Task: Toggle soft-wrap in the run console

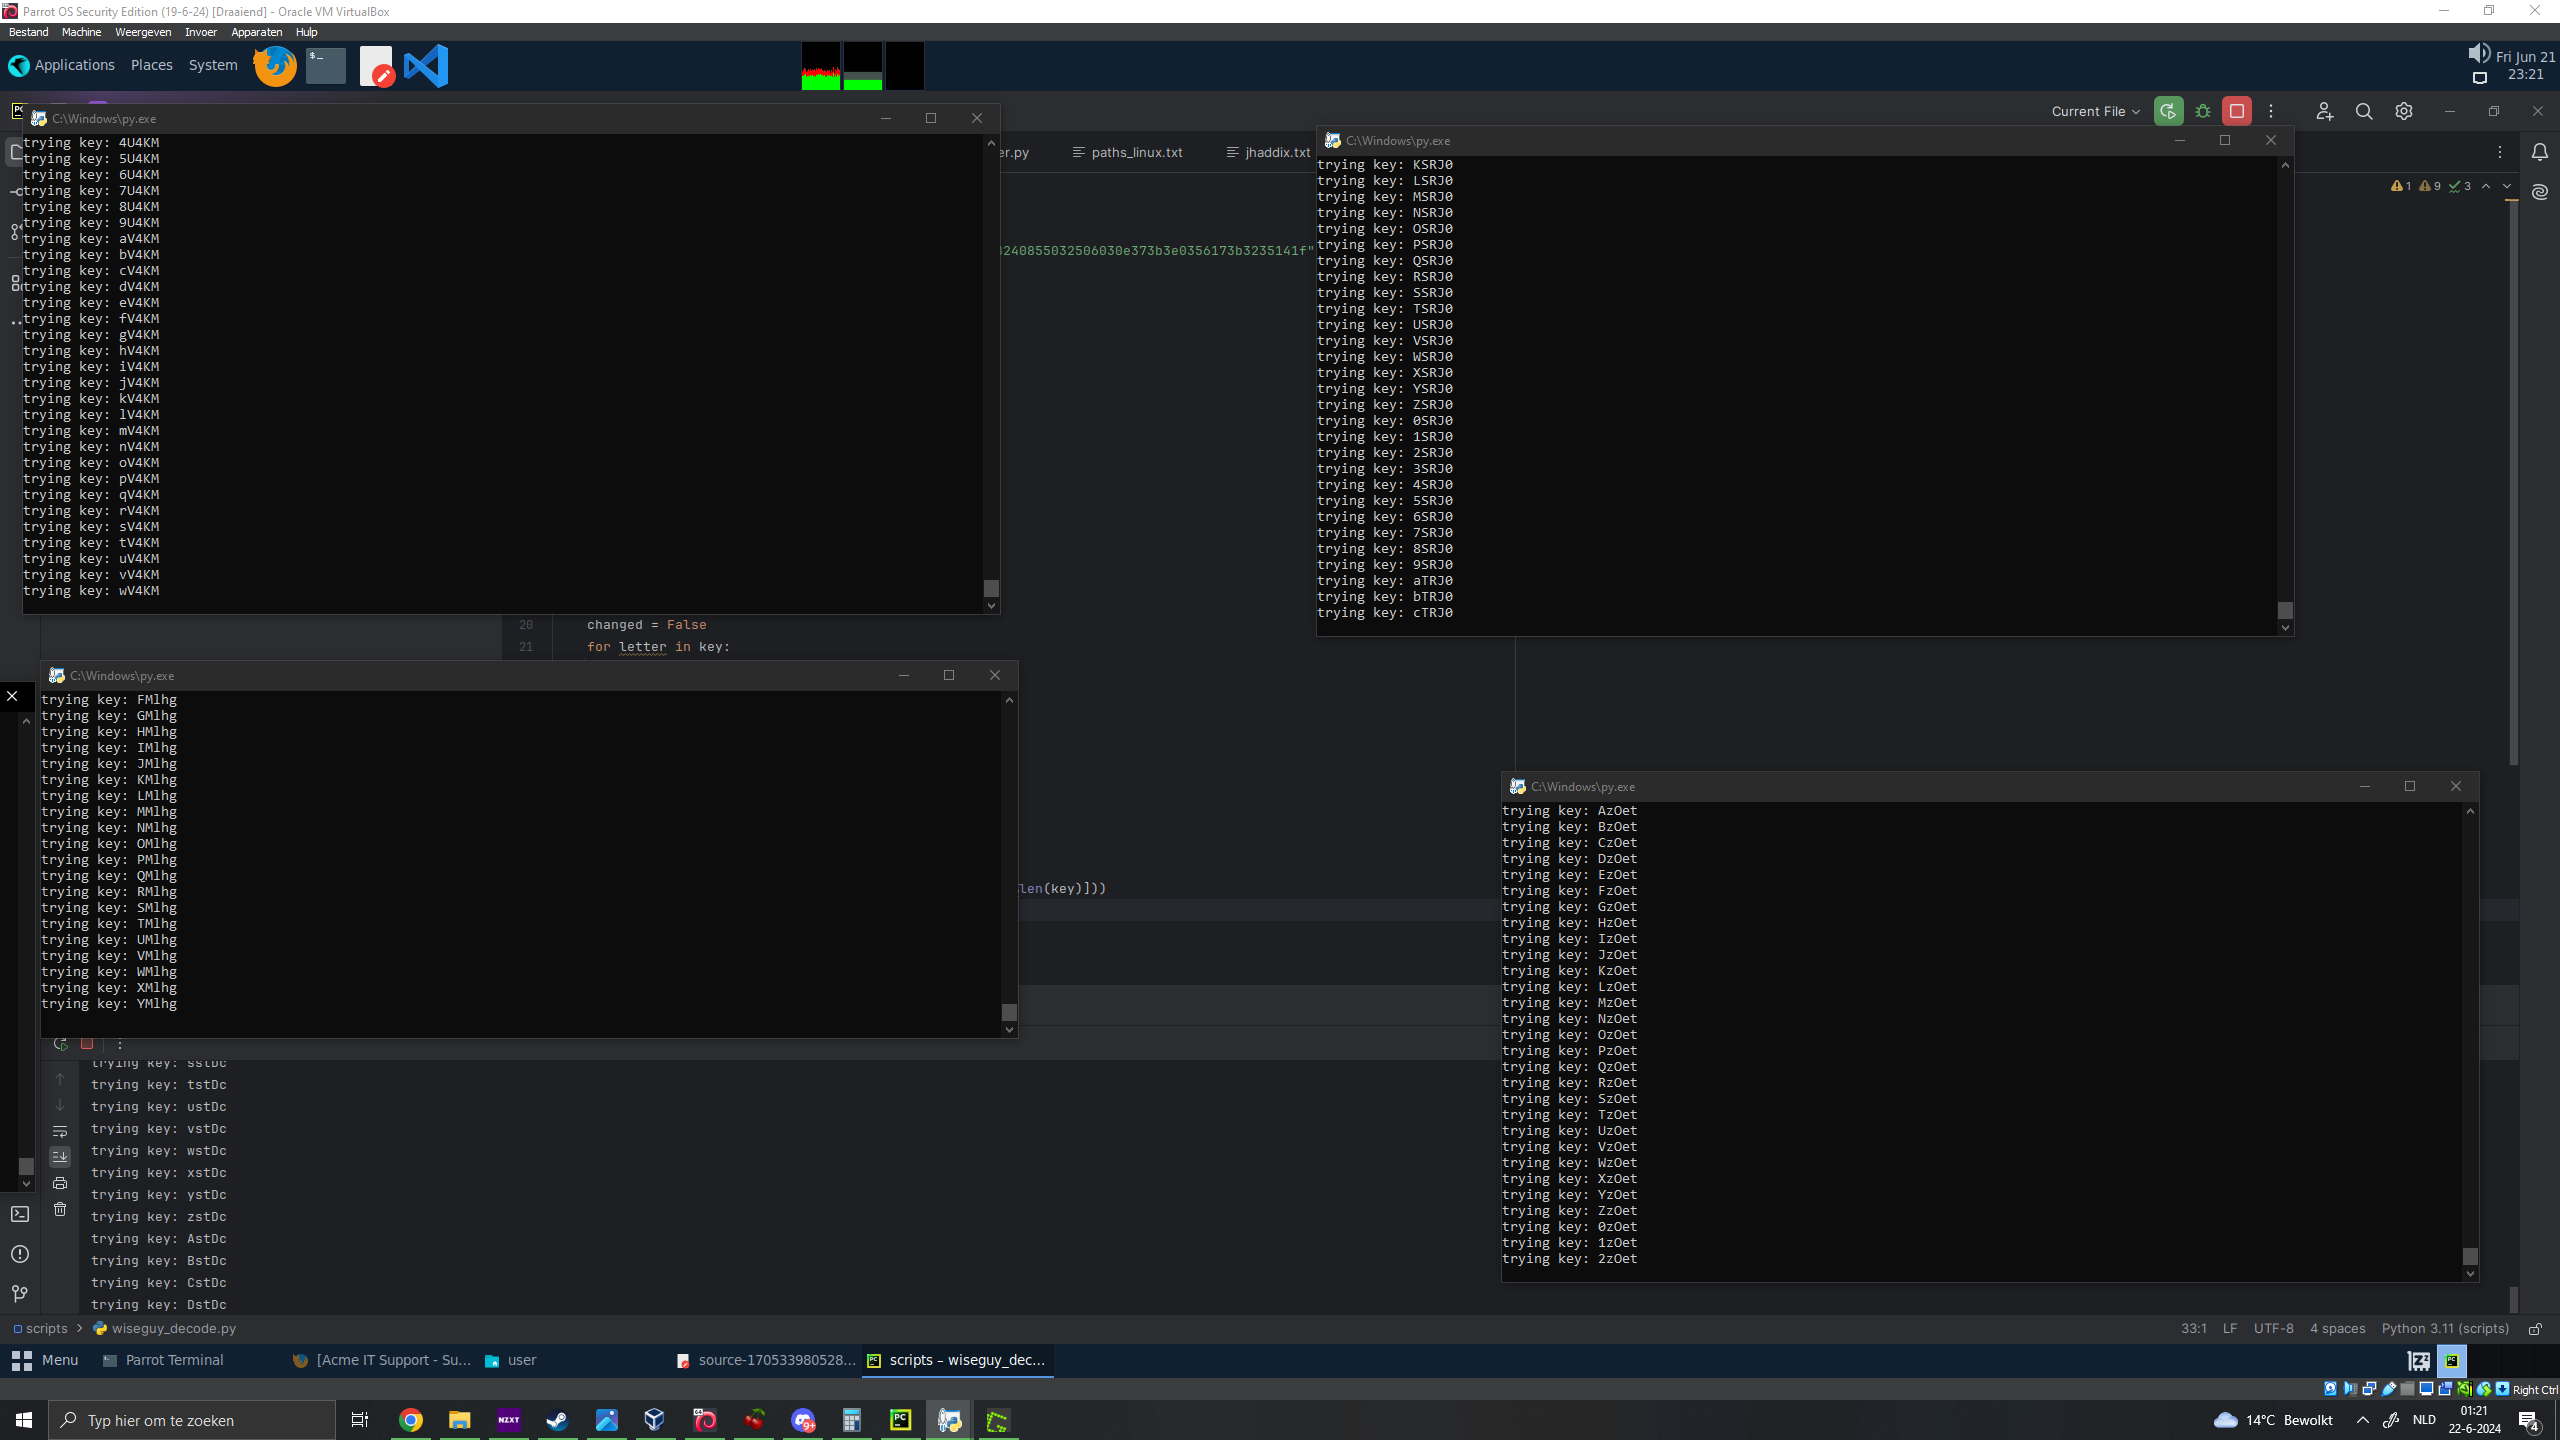Action: click(x=60, y=1131)
